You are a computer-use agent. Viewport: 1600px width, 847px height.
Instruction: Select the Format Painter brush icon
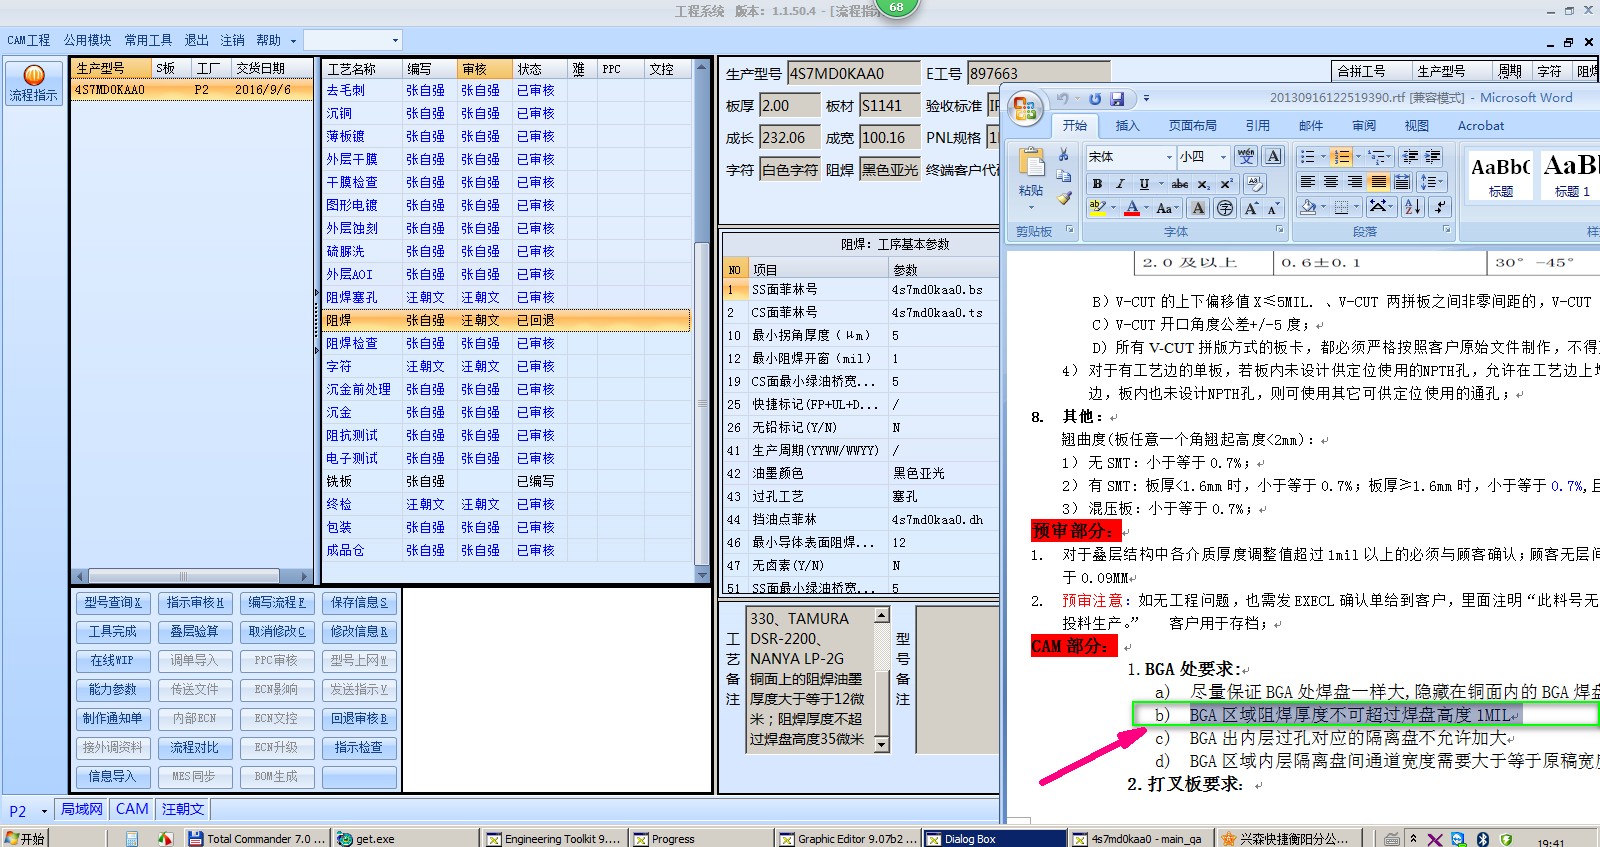[x=1064, y=198]
